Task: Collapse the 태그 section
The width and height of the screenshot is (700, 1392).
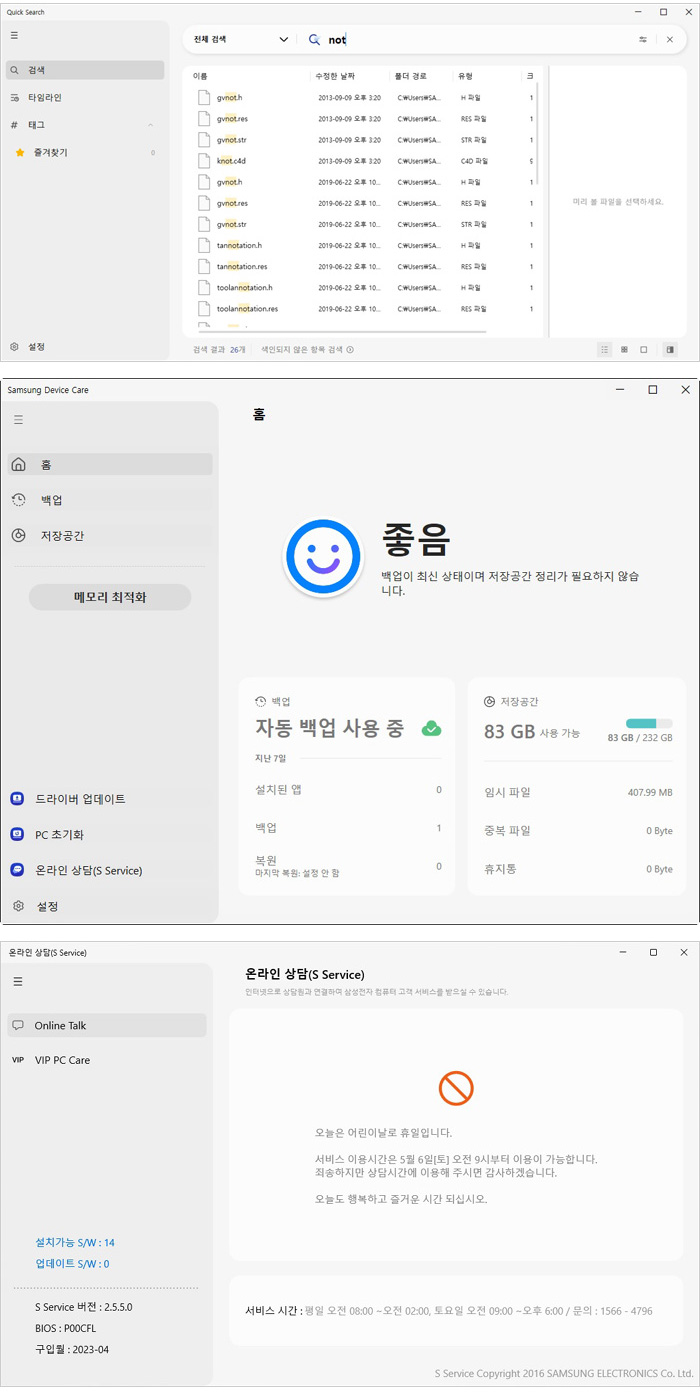Action: point(151,125)
